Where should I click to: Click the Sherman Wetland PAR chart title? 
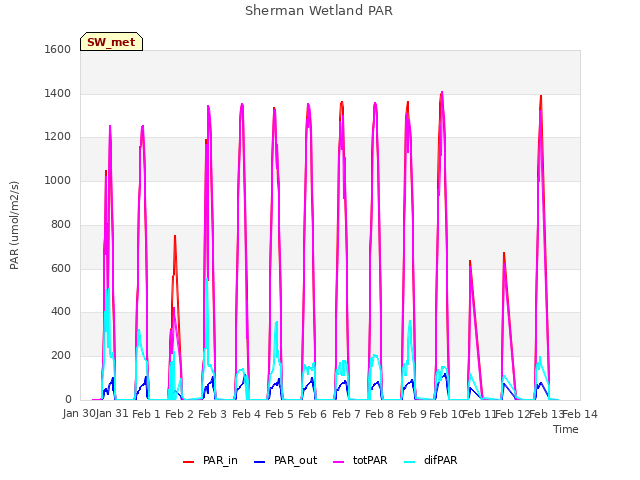319,11
